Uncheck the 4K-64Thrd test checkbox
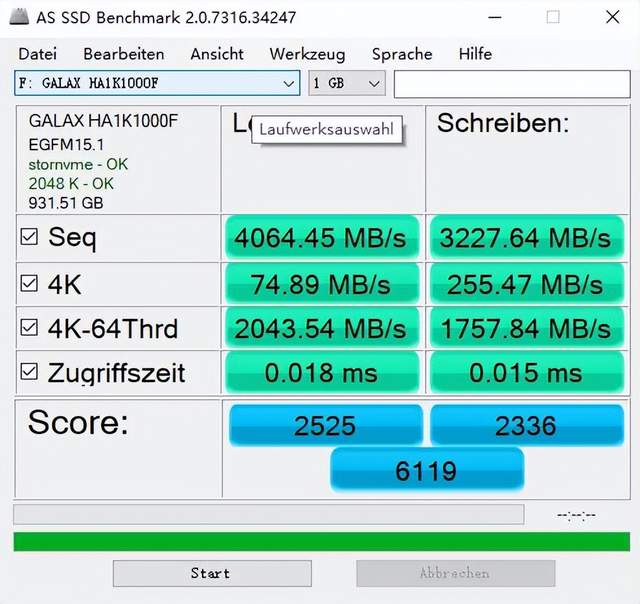 tap(29, 327)
